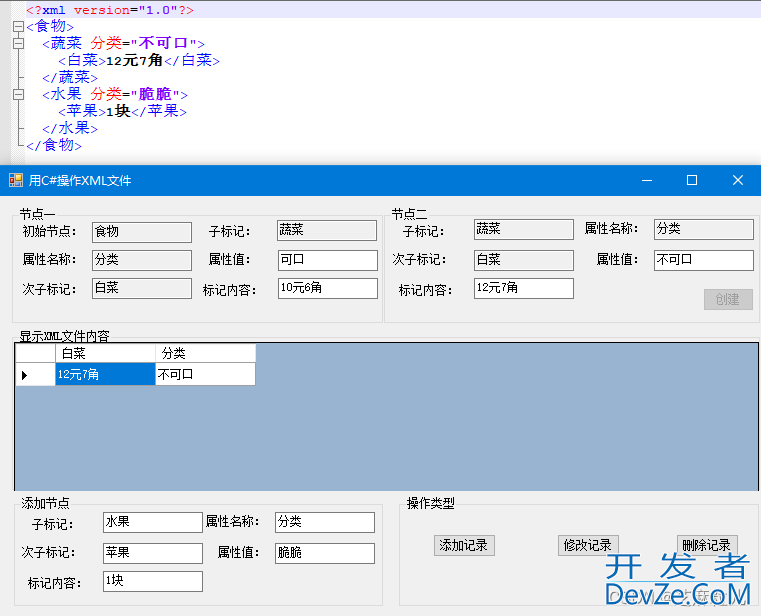This screenshot has width=761, height=616.
Task: Click the 修改记录 button
Action: pos(588,546)
